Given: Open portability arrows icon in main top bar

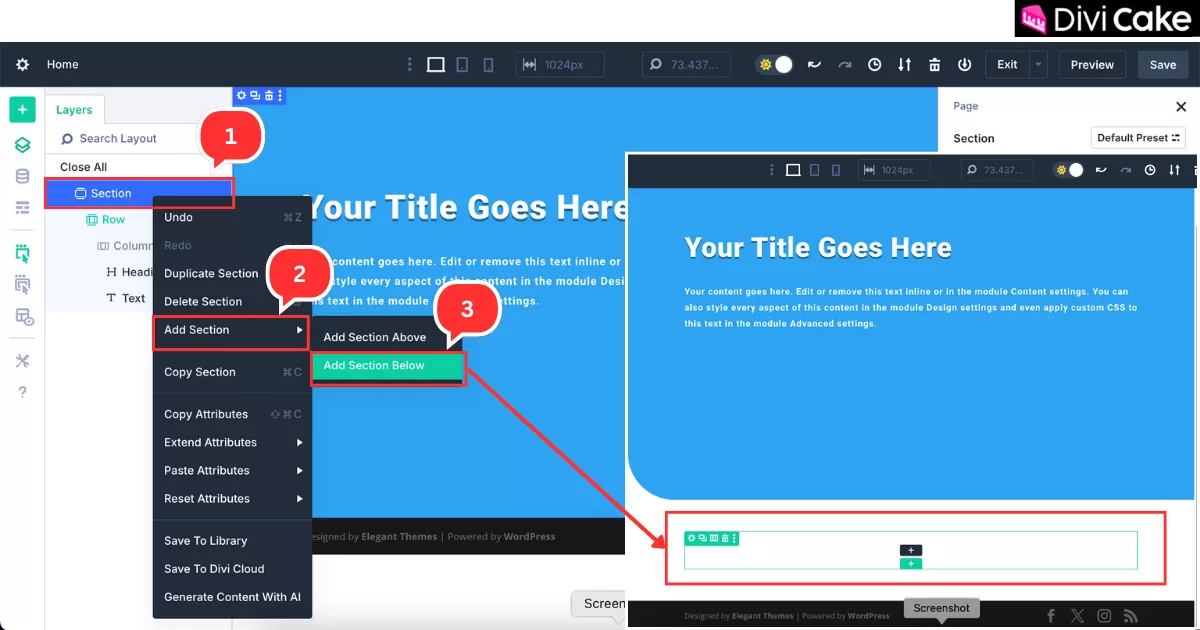Looking at the screenshot, I should 904,64.
